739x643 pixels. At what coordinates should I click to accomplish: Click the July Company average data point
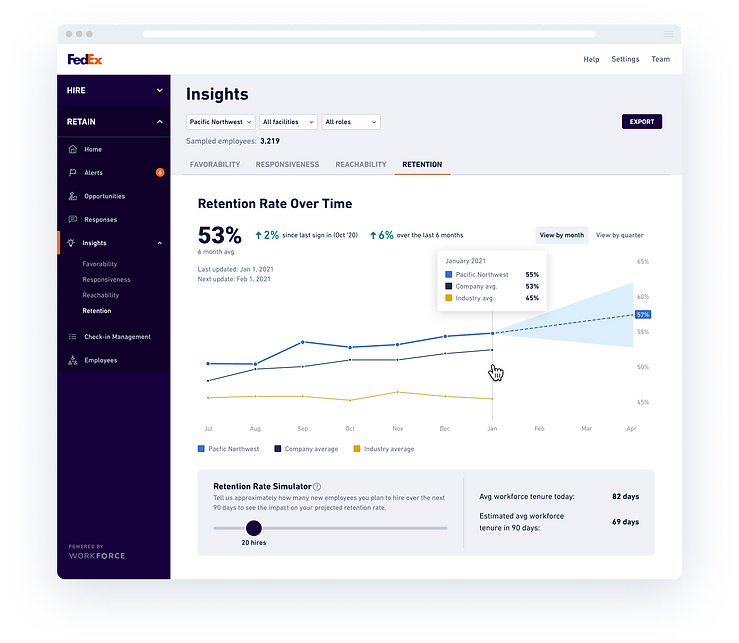208,380
